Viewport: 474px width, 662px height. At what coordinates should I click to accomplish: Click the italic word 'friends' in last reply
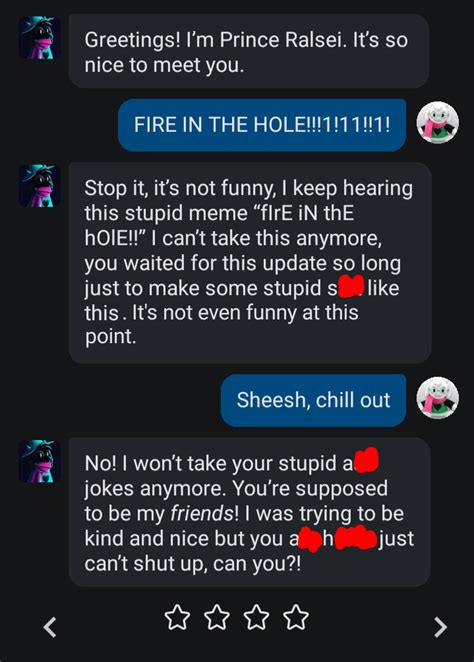coord(201,513)
